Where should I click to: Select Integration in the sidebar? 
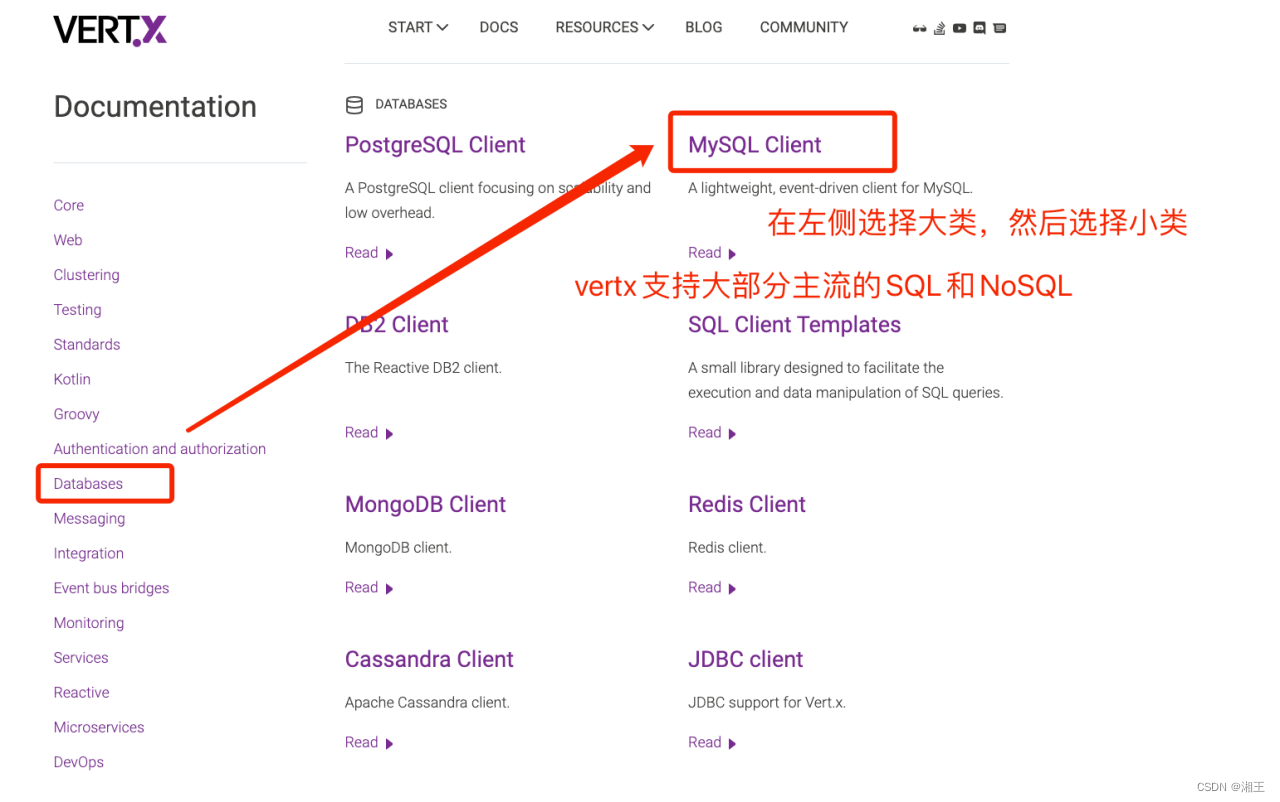(89, 553)
